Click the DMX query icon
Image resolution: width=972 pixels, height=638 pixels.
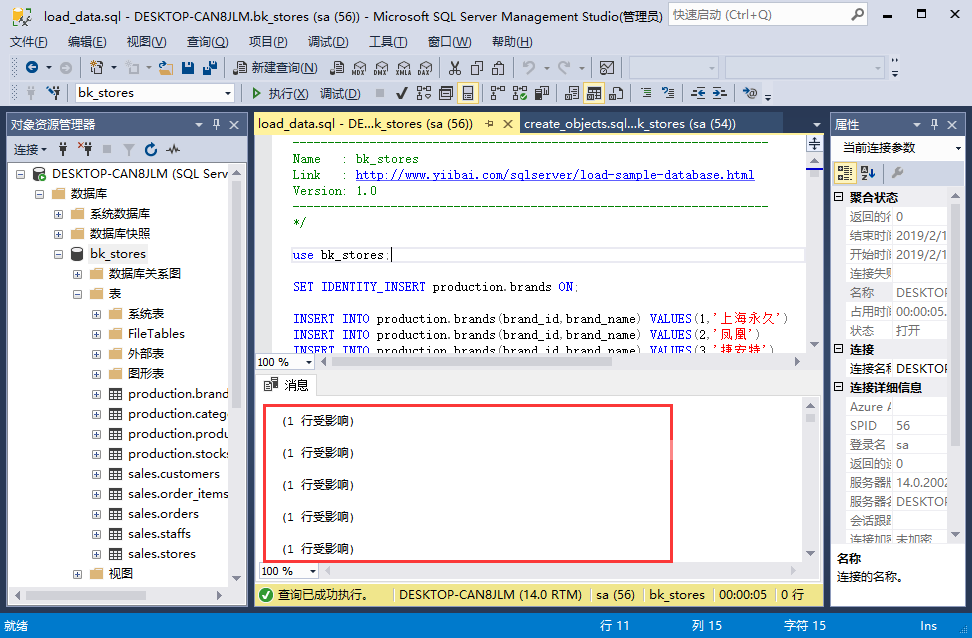381,68
